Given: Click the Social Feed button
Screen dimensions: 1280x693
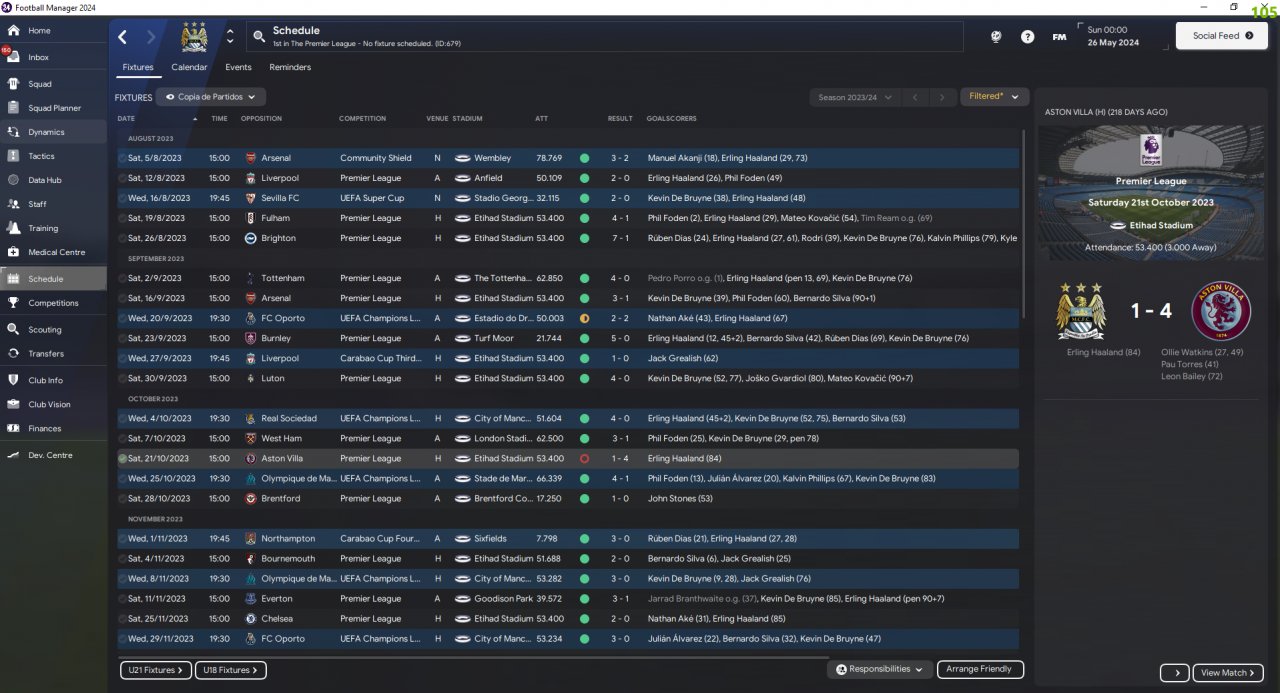Looking at the screenshot, I should point(1222,36).
